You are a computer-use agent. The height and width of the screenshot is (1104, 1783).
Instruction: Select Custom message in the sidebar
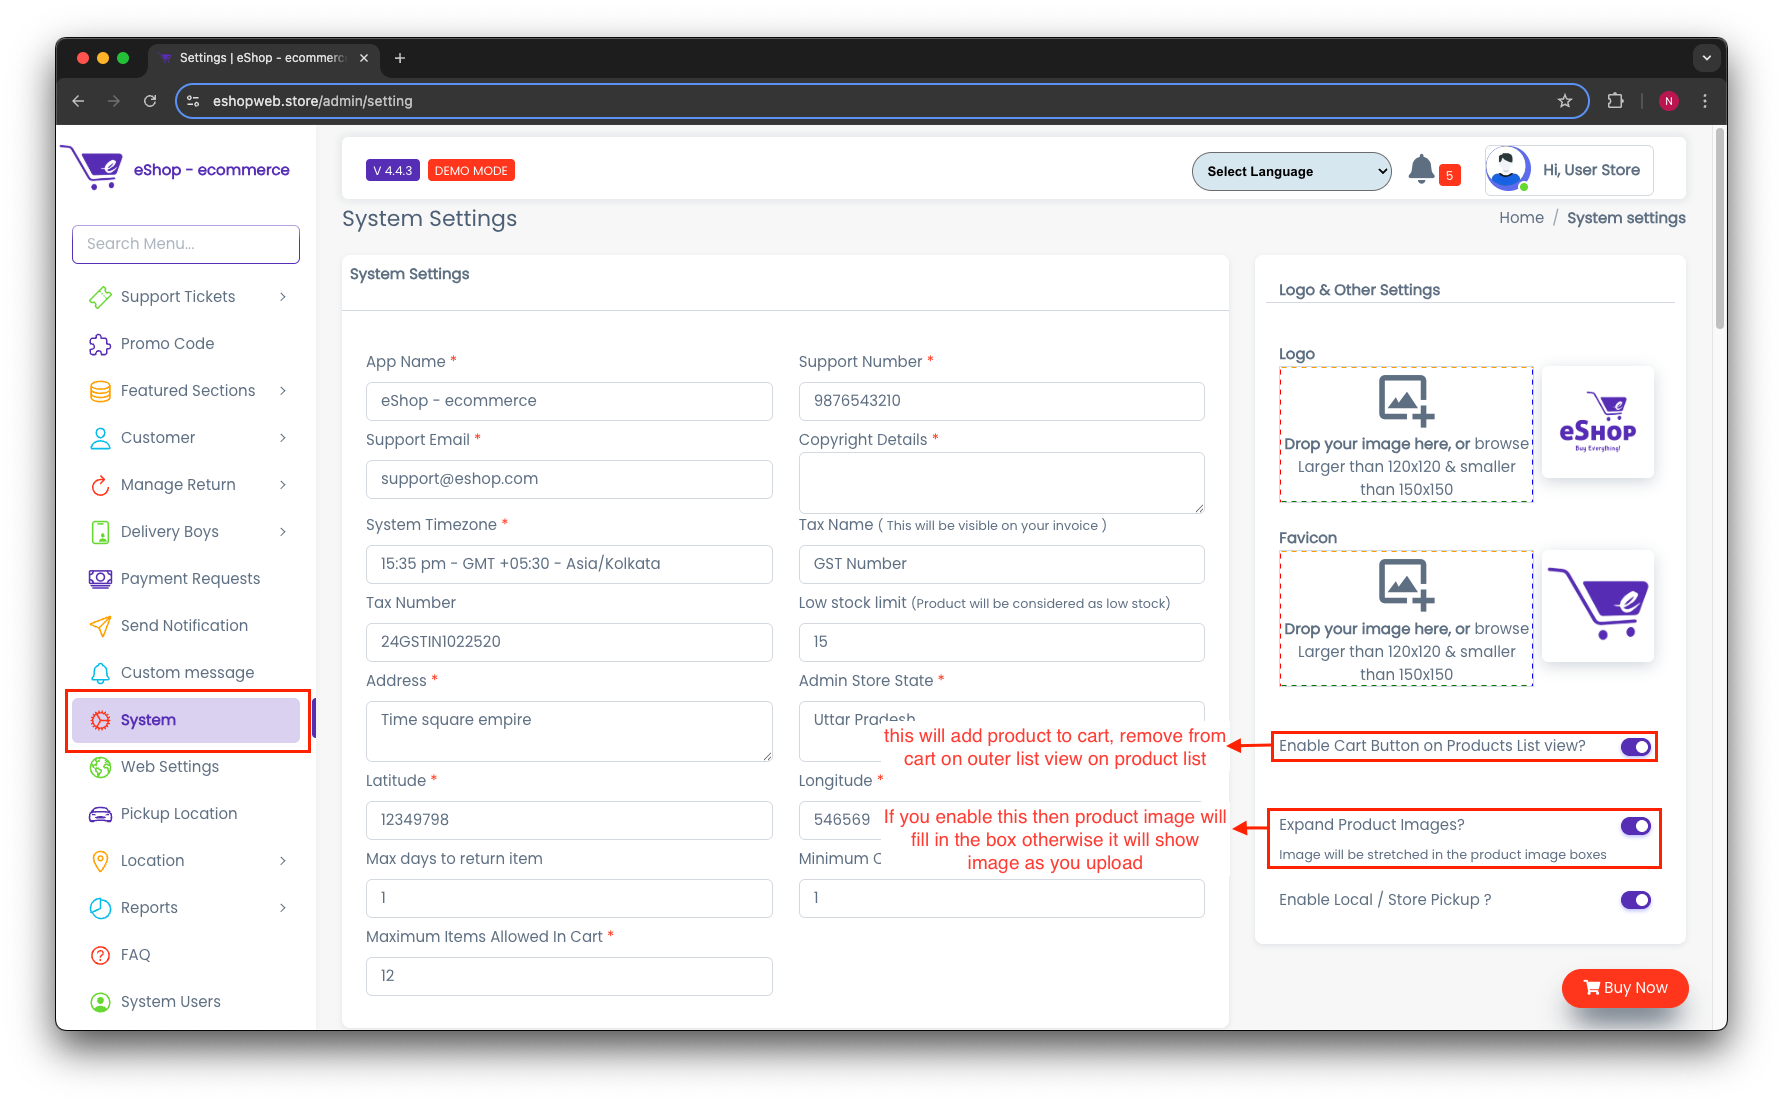coord(187,673)
